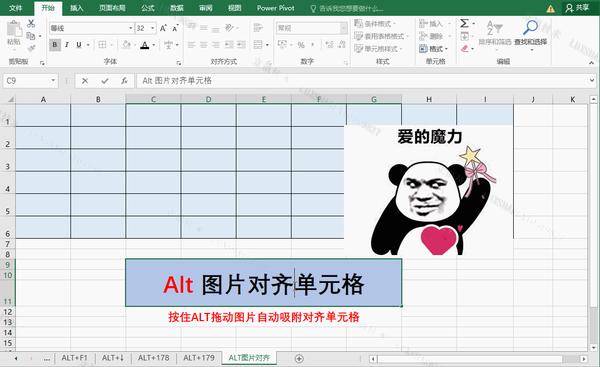Click the Insert cells (插入) button

[x=431, y=24]
